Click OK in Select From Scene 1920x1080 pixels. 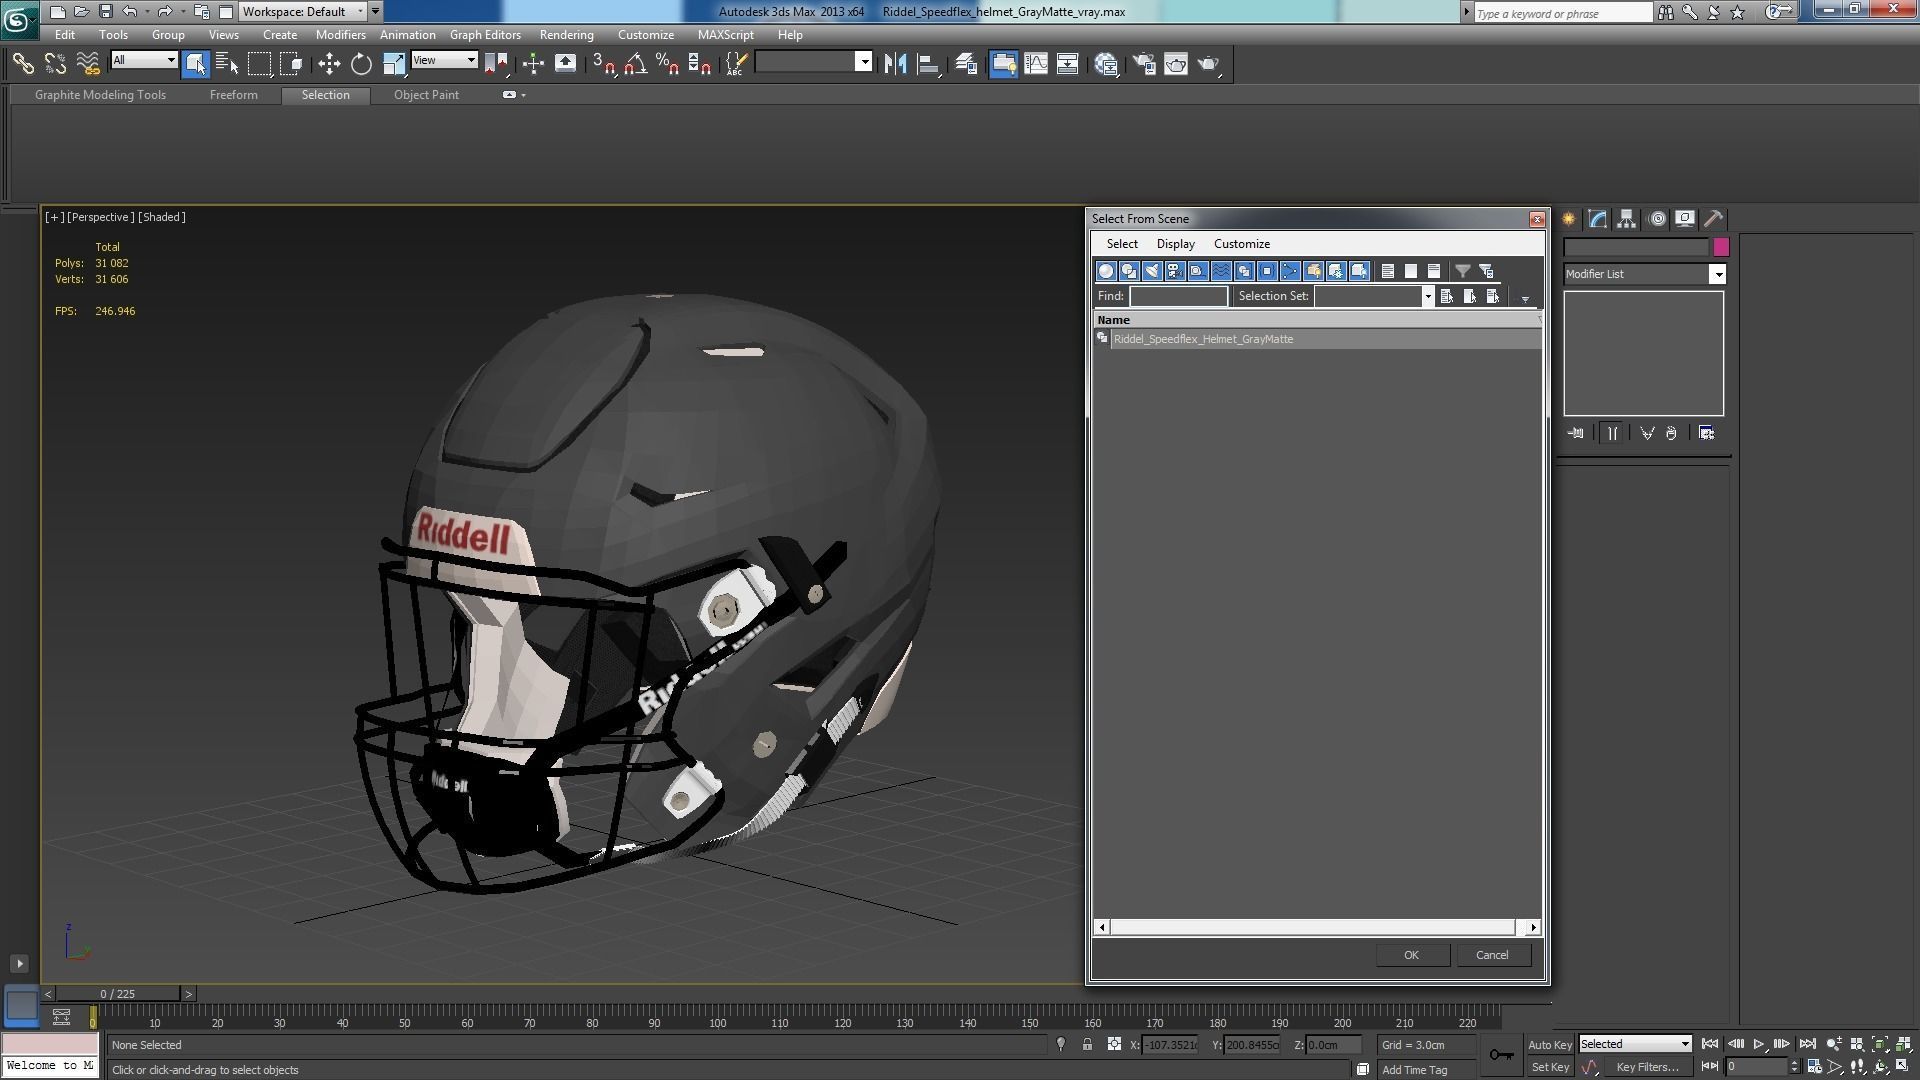click(1411, 955)
